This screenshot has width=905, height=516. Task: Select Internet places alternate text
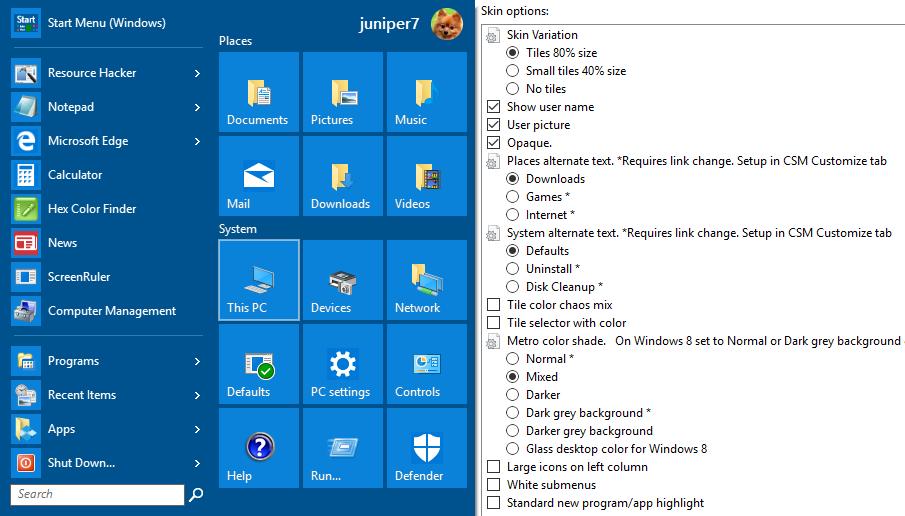pyautogui.click(x=513, y=214)
